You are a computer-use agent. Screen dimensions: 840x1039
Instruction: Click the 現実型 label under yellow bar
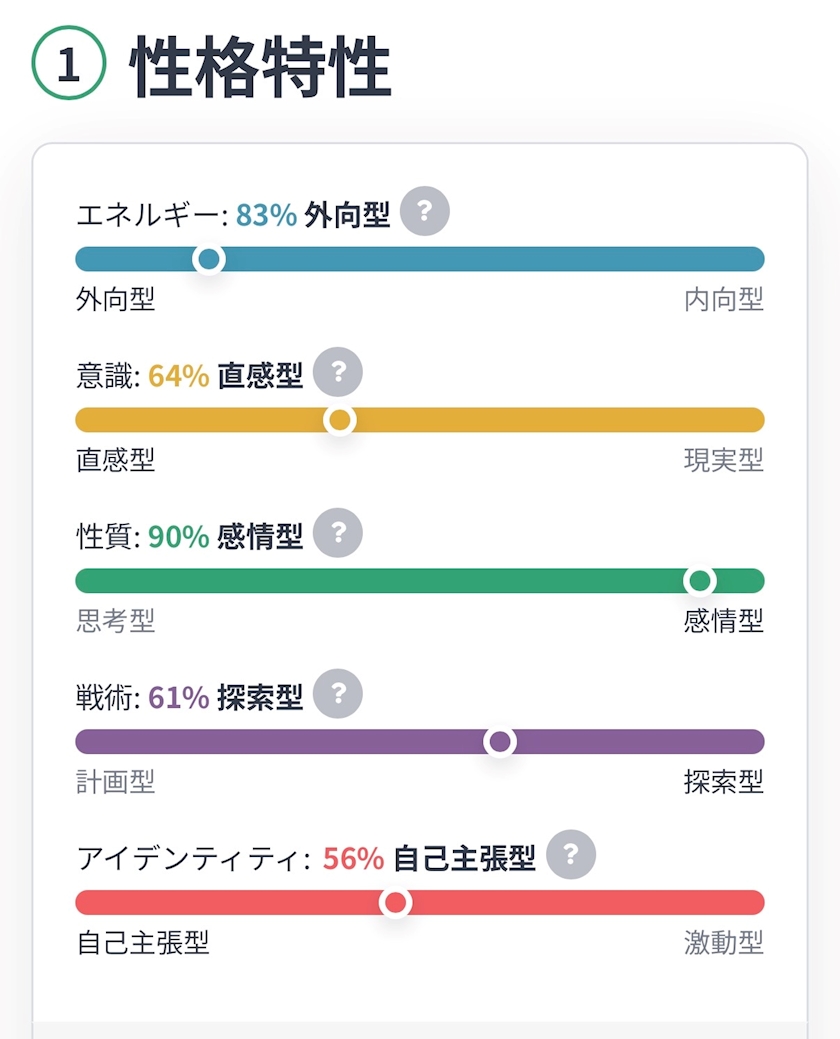point(723,460)
